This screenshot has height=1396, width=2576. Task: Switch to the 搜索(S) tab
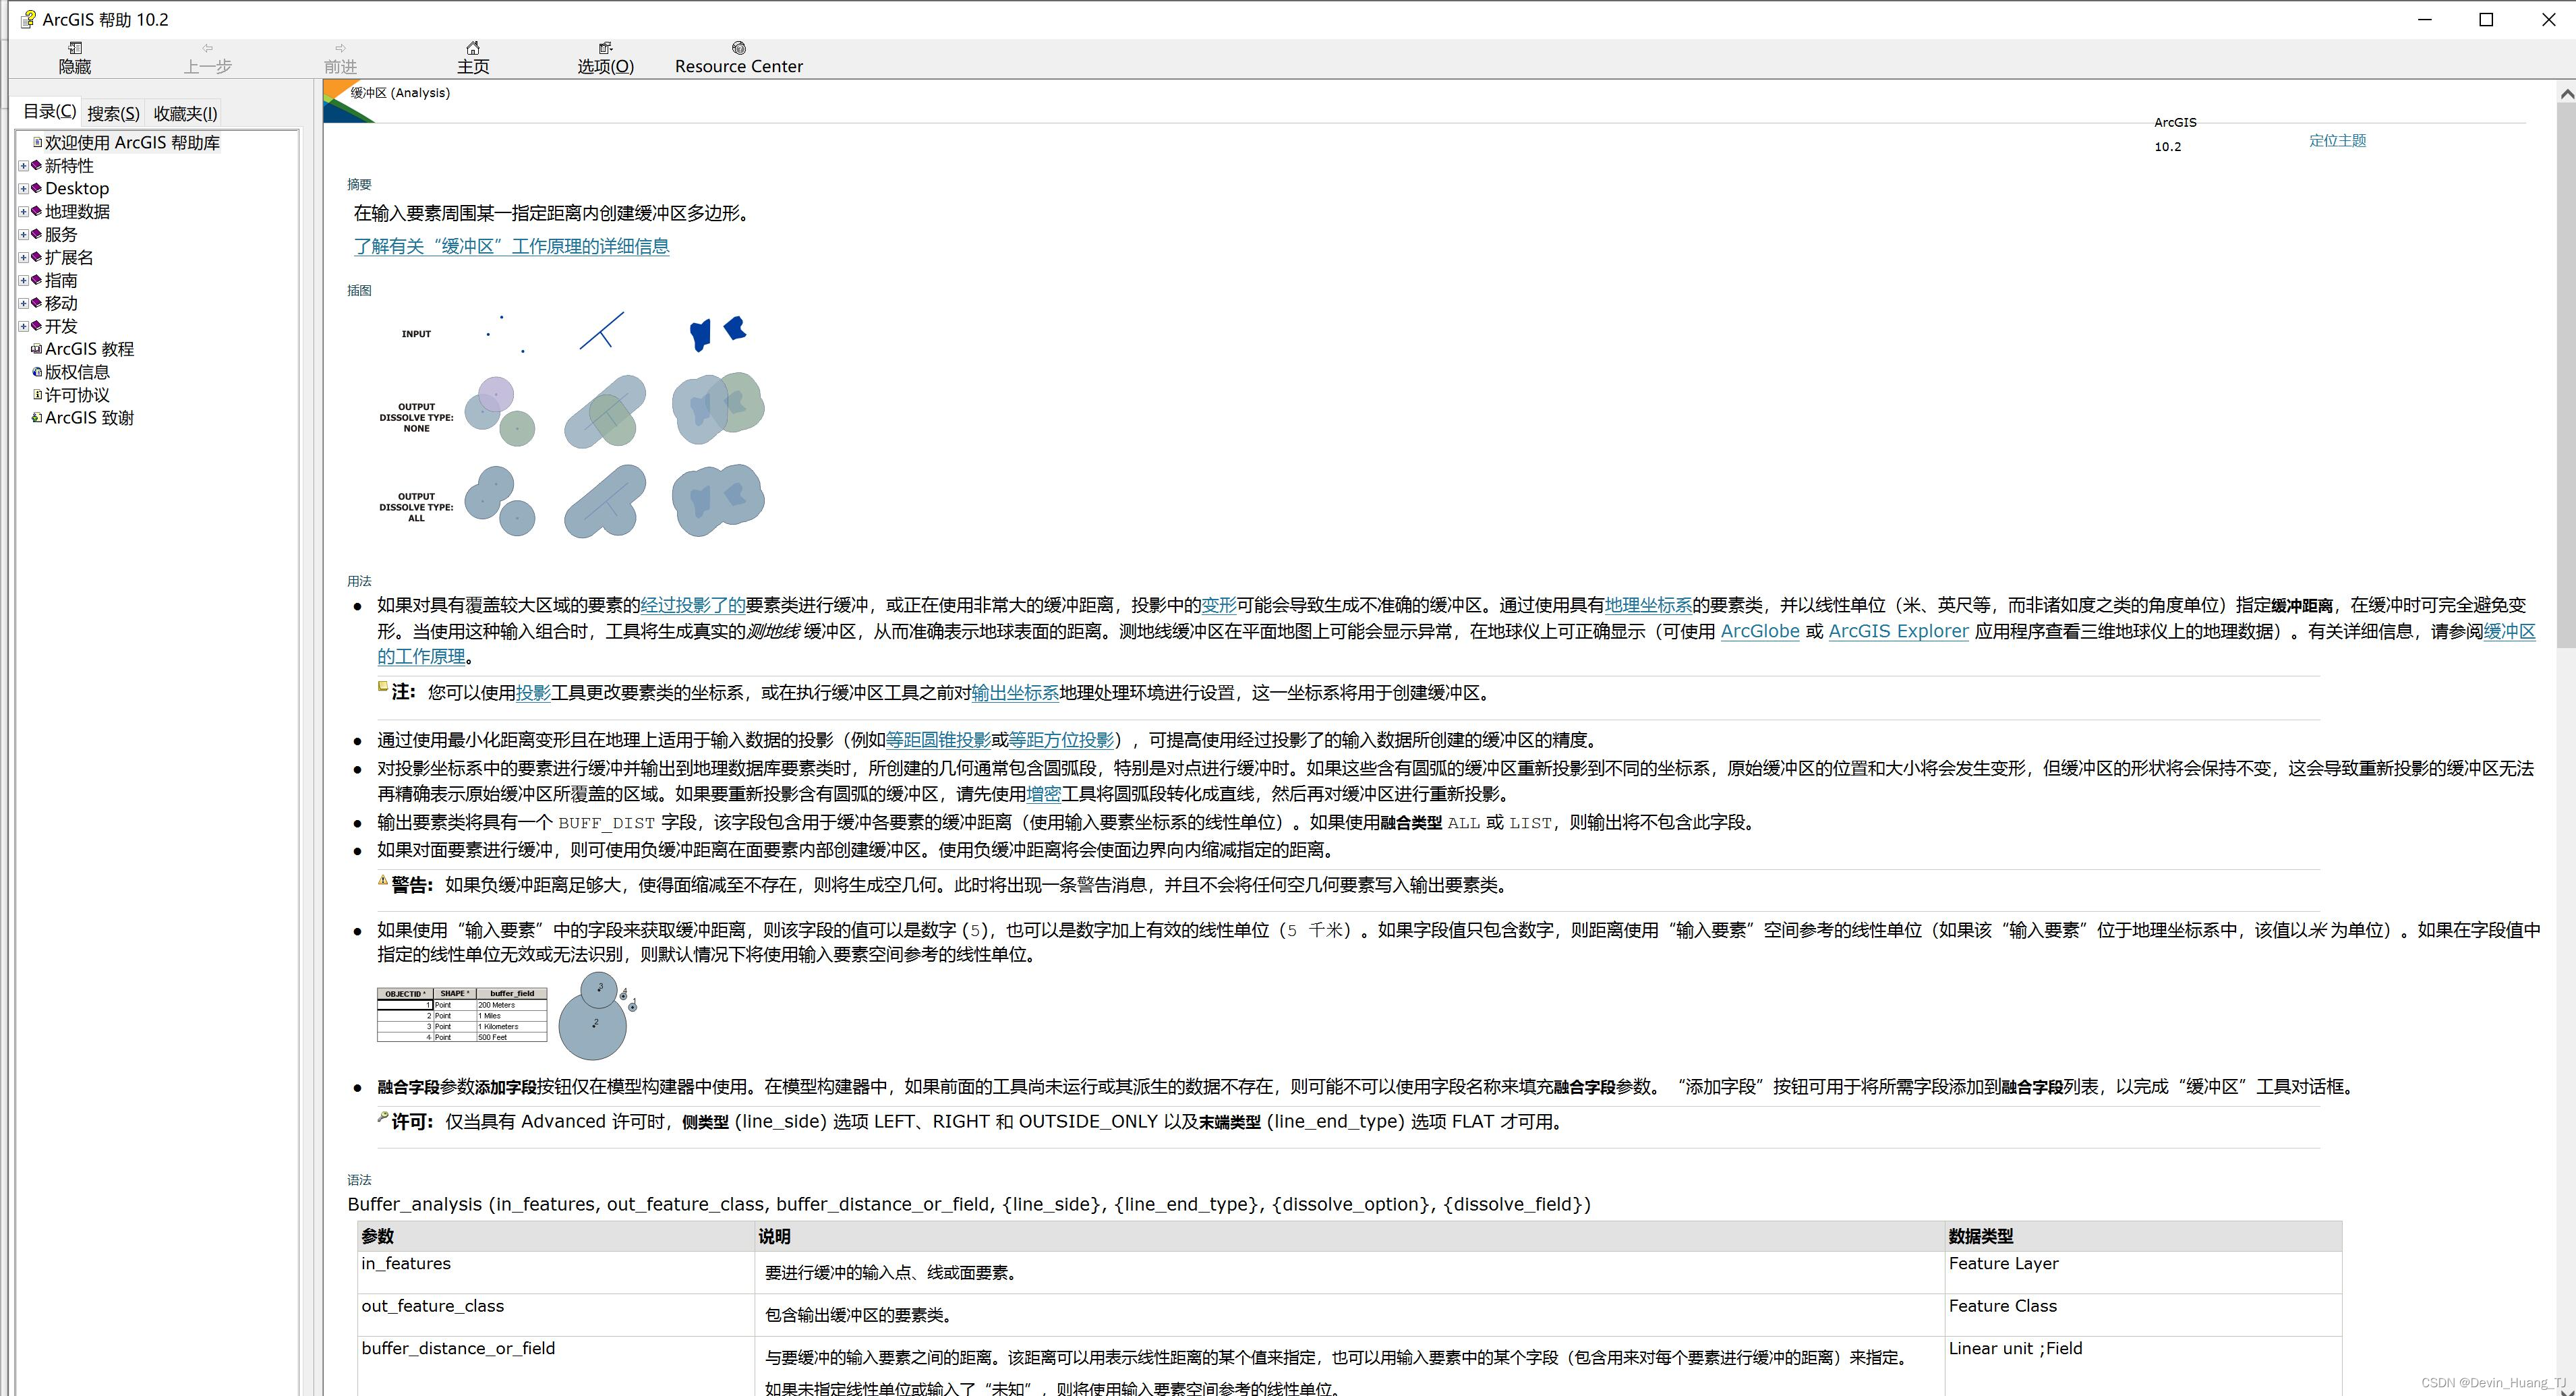pos(113,113)
